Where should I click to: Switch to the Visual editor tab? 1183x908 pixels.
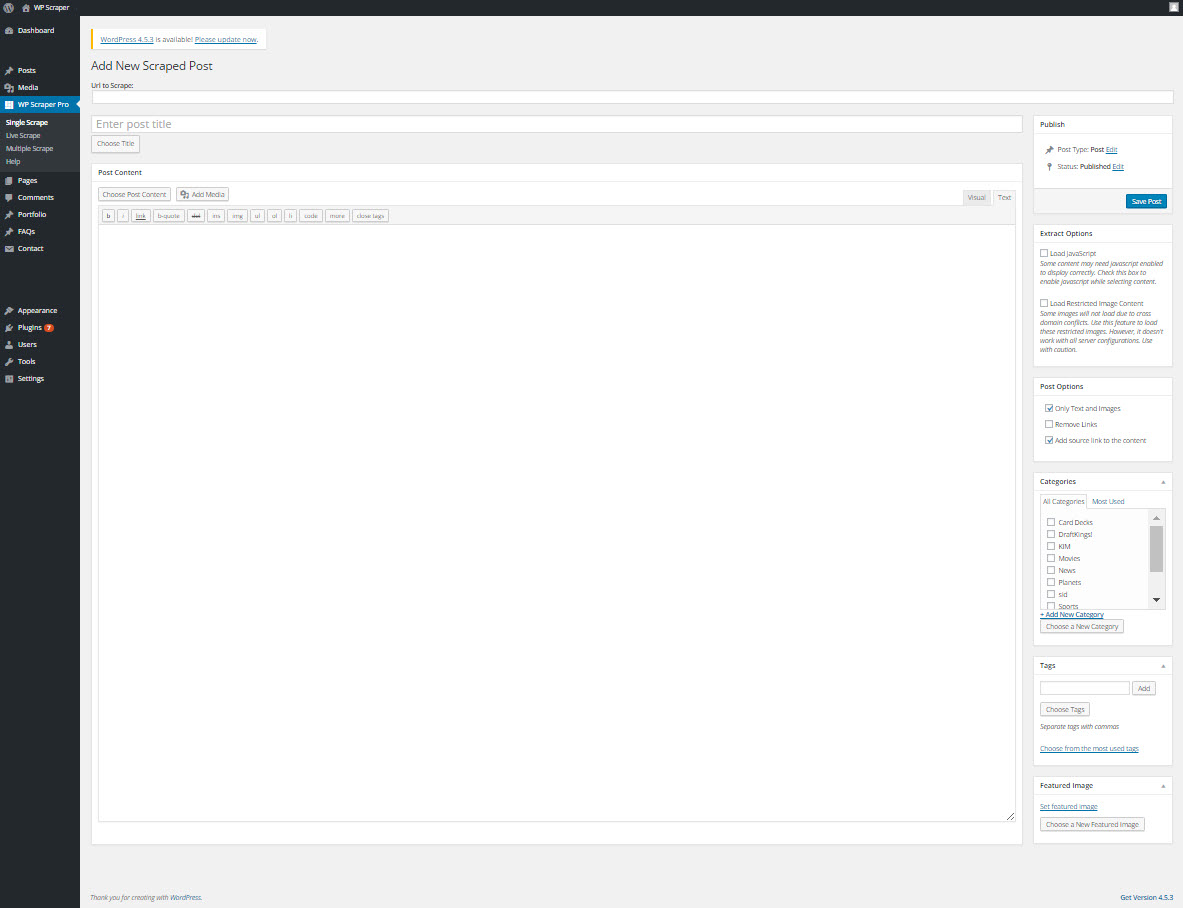976,198
